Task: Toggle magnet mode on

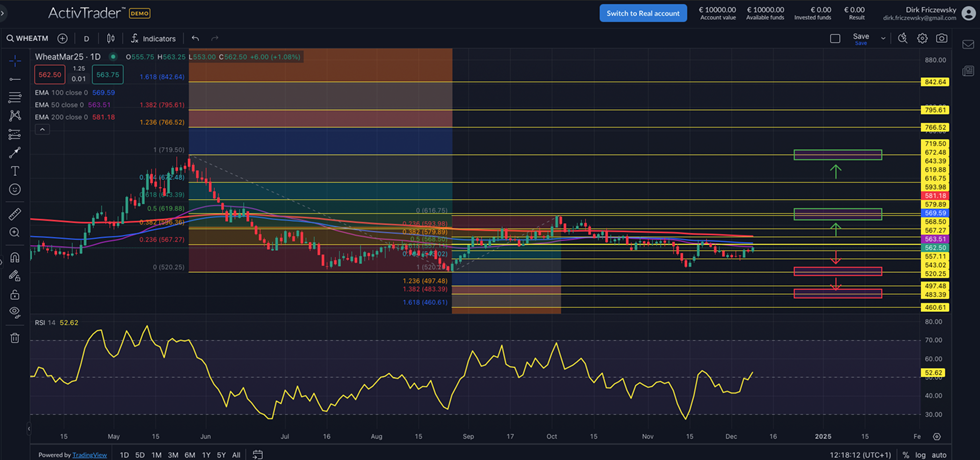Action: 15,258
